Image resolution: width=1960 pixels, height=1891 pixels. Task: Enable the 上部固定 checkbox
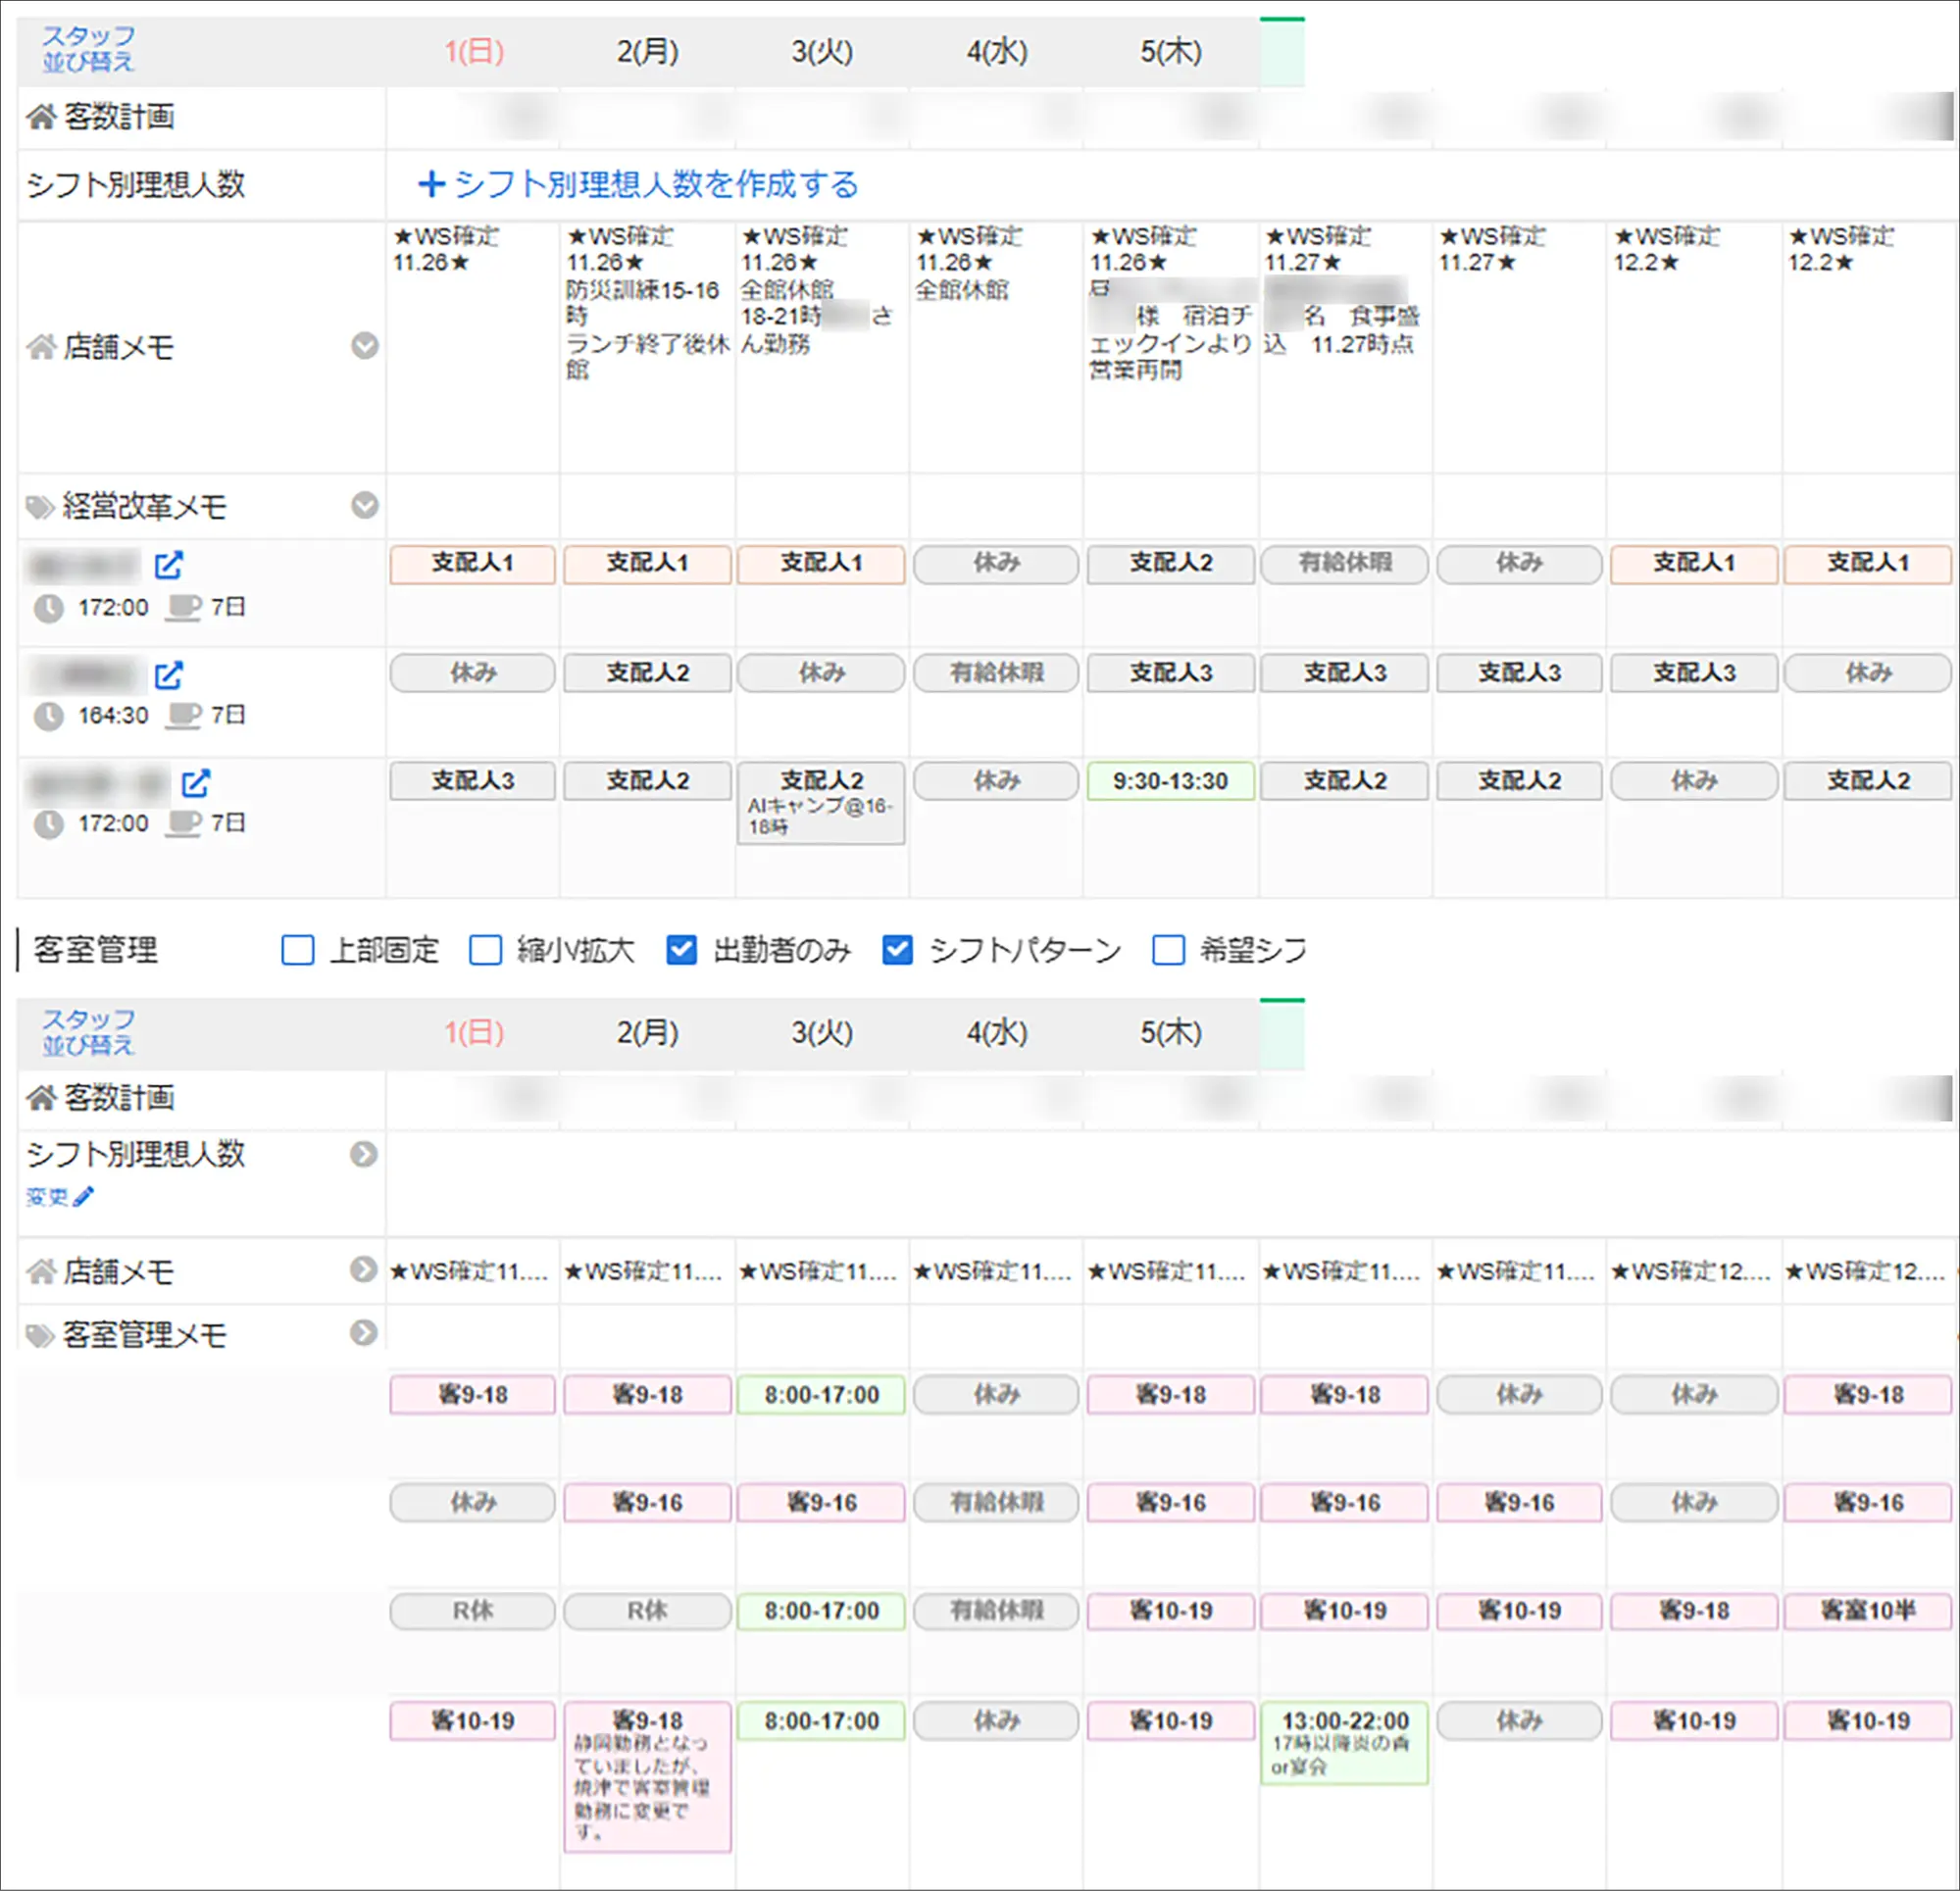click(x=298, y=950)
